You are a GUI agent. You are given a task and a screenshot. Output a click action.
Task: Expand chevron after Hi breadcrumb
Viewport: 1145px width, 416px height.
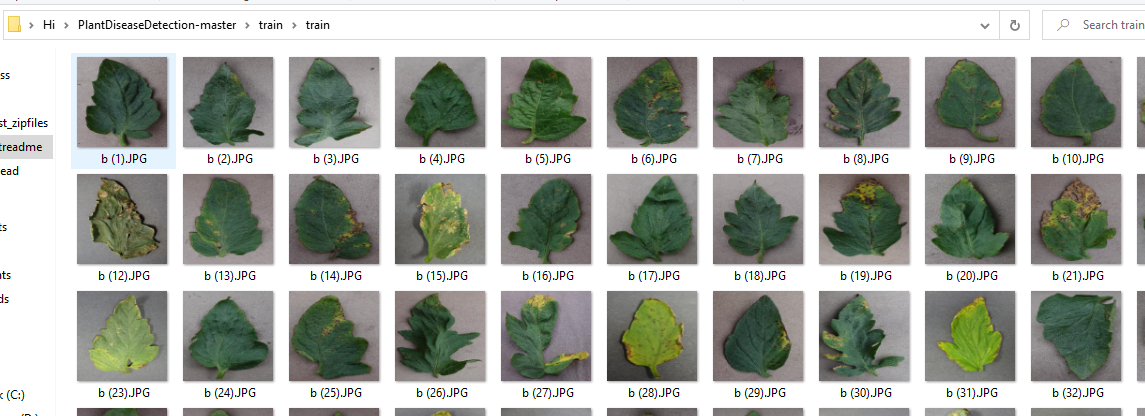pos(66,25)
